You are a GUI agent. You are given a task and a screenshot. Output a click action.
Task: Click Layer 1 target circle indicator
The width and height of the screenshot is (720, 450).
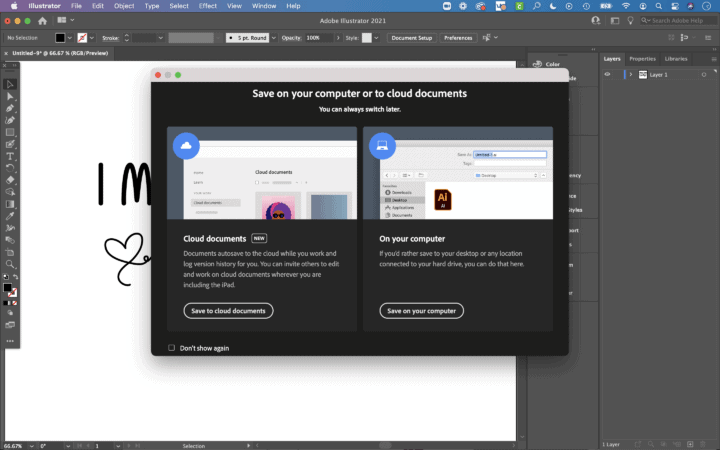pyautogui.click(x=703, y=74)
